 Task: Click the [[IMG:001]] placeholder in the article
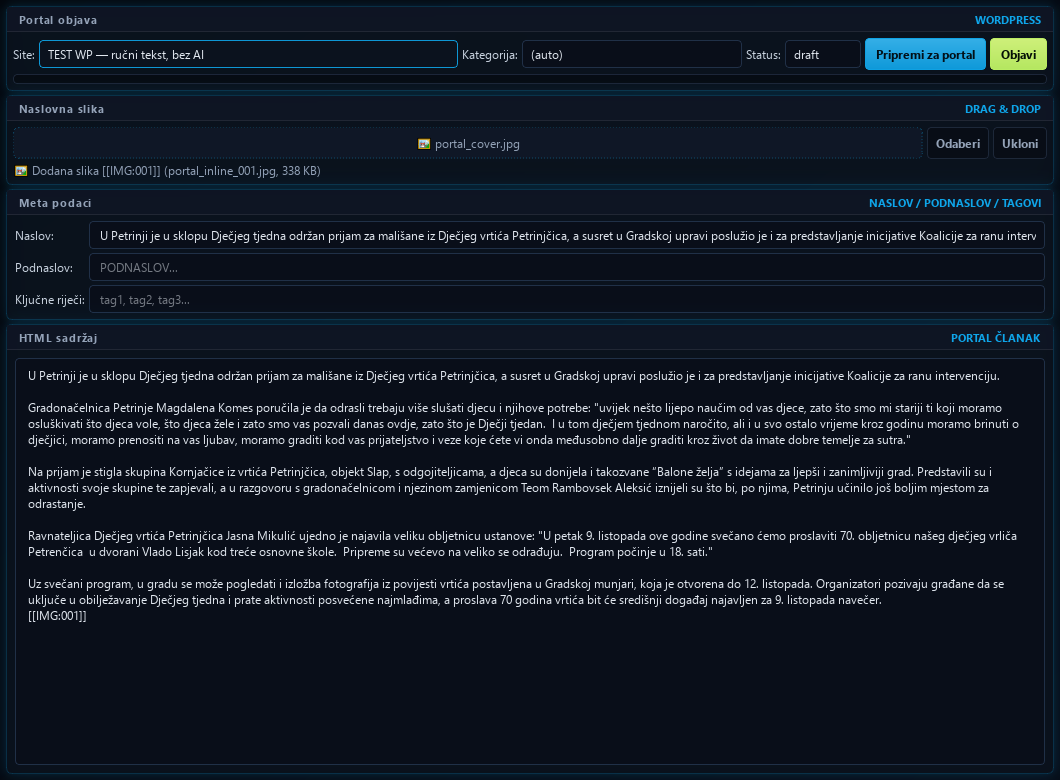coord(57,616)
